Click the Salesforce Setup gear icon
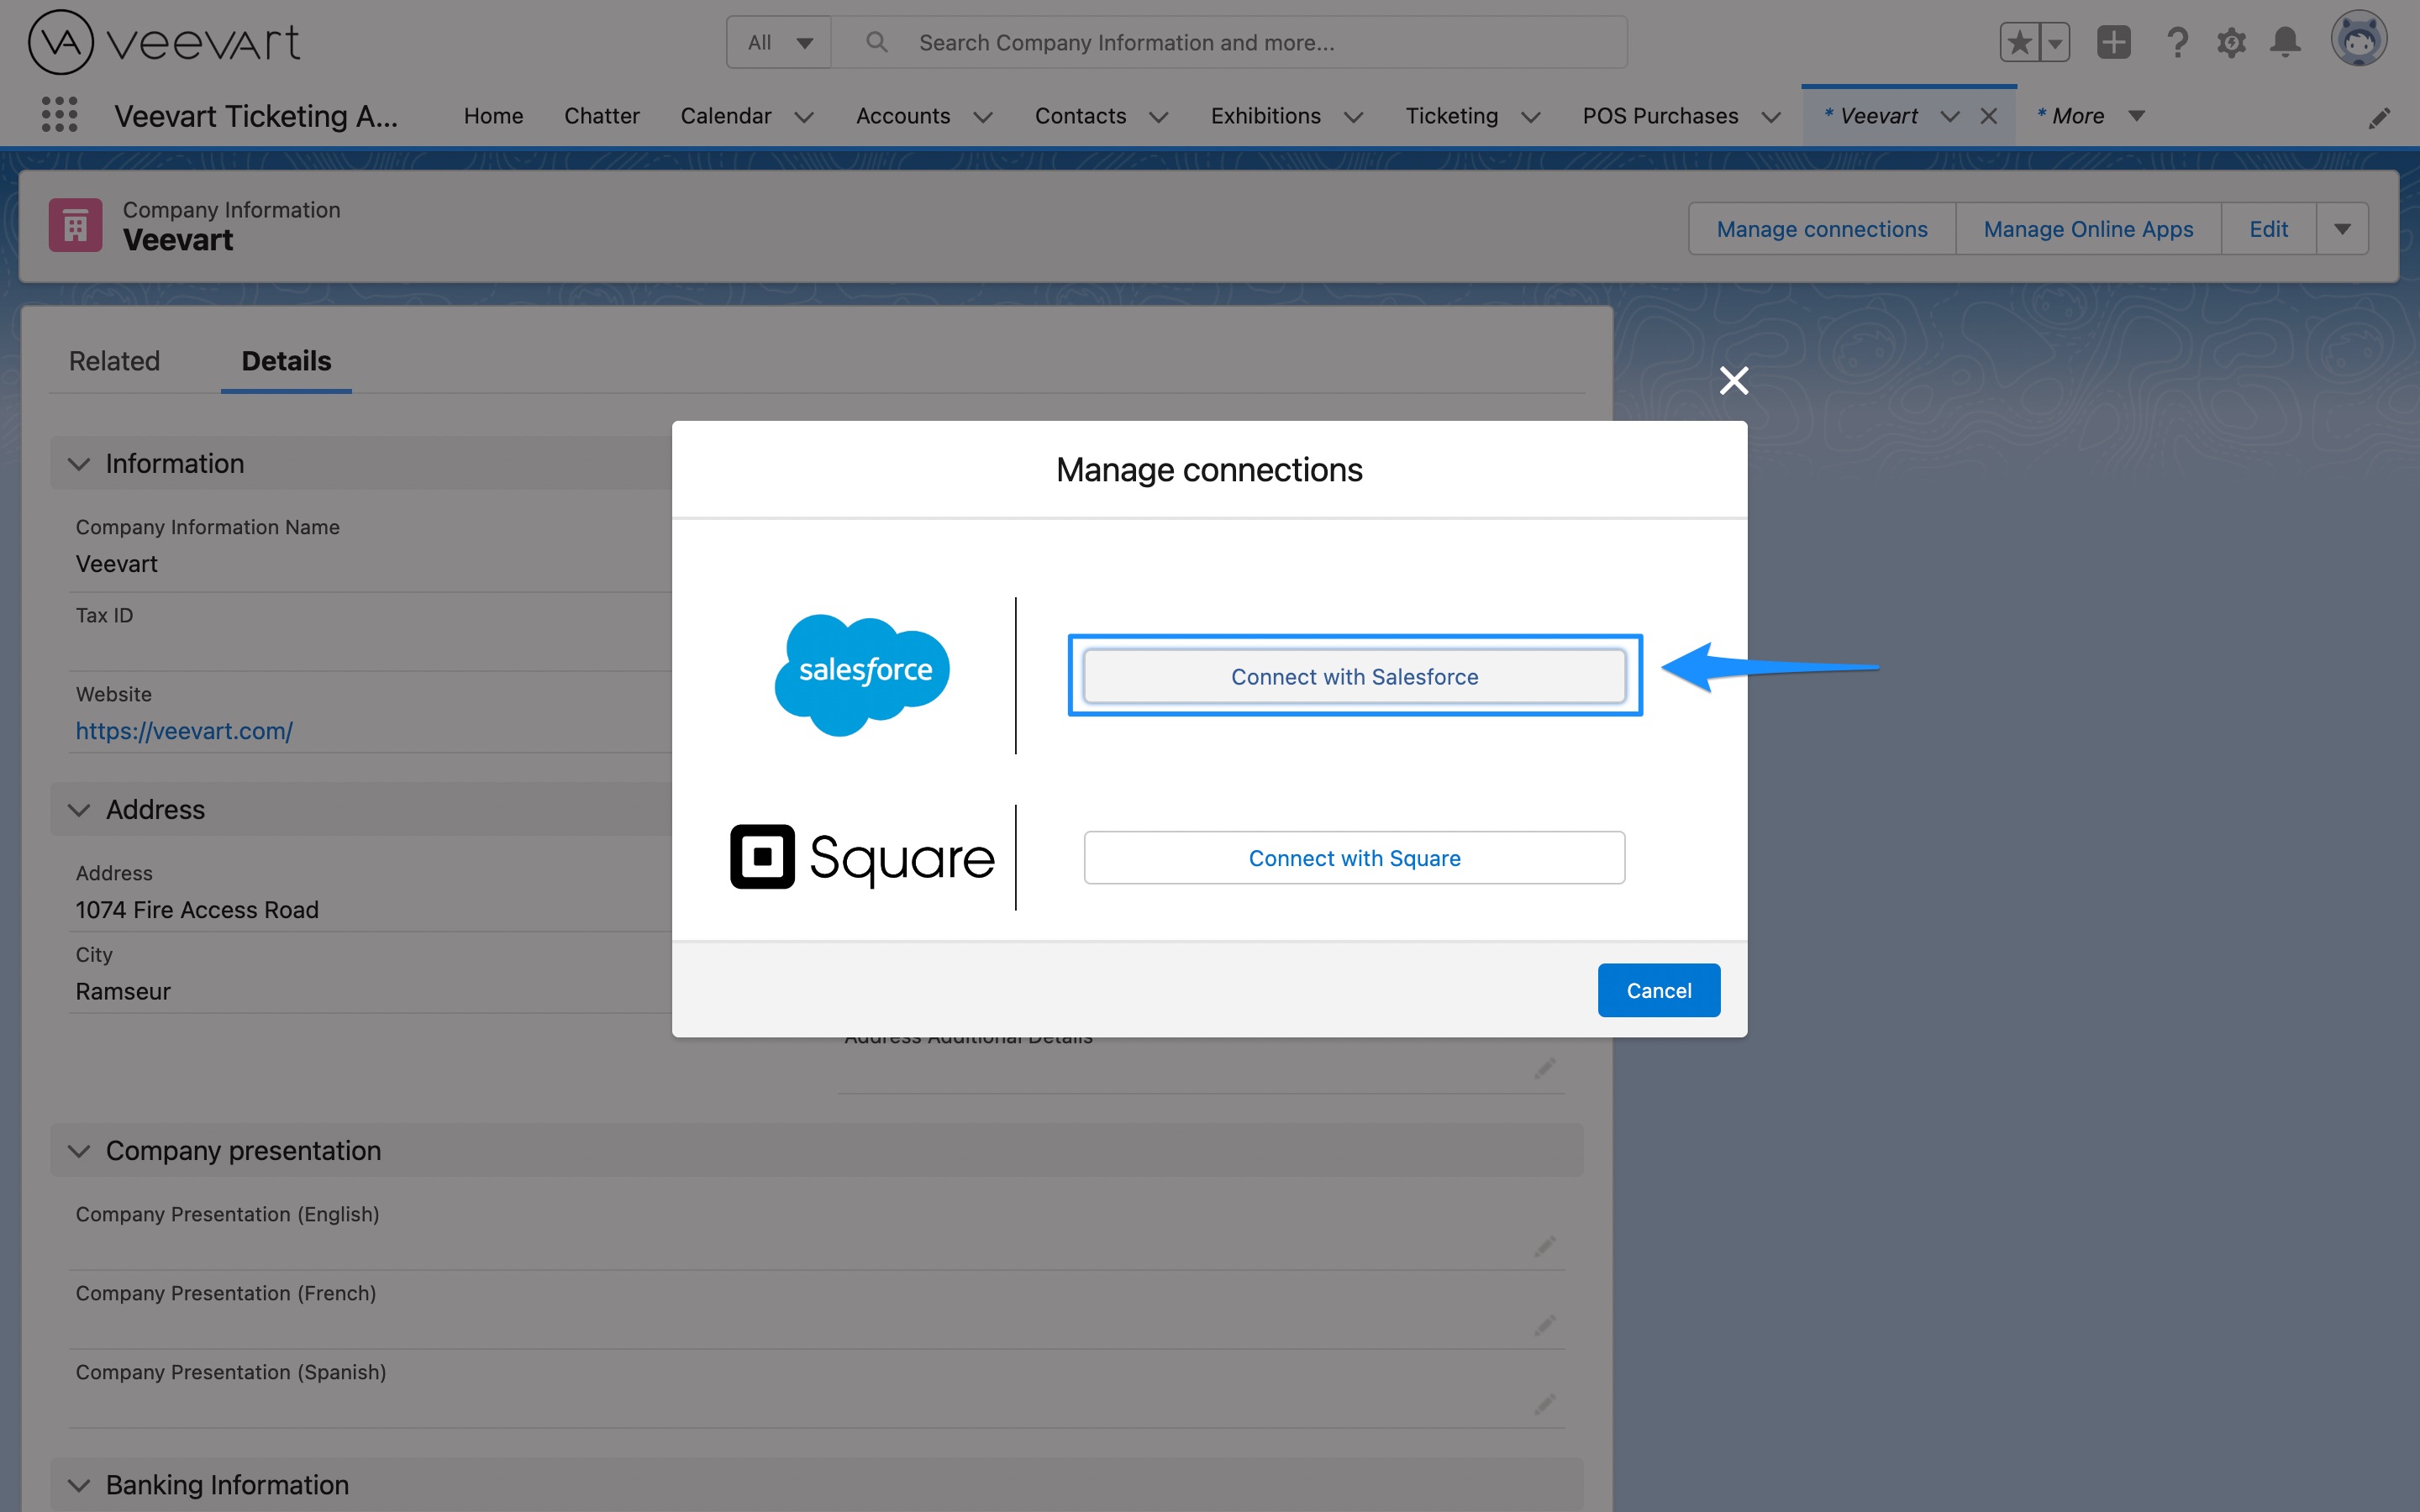Screen dimensions: 2420x1512 pyautogui.click(x=2231, y=42)
